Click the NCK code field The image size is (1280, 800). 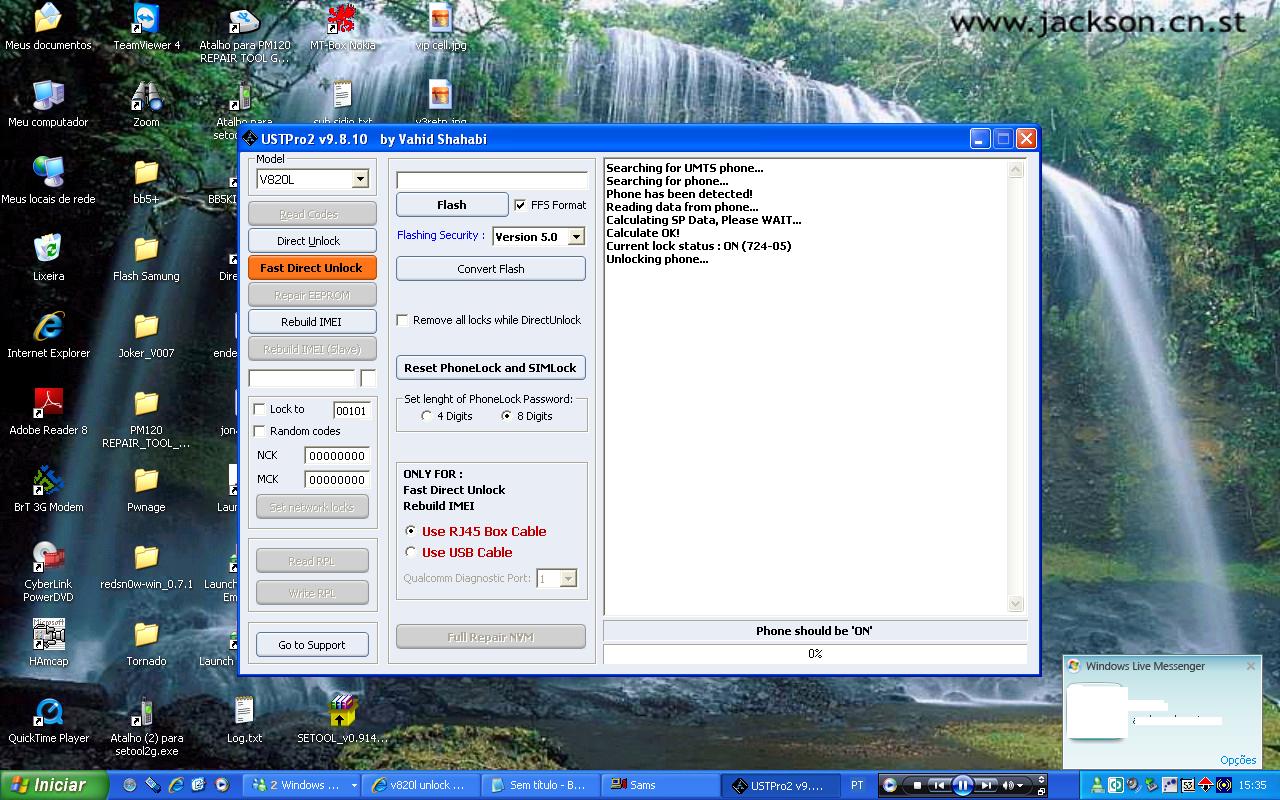(x=337, y=456)
